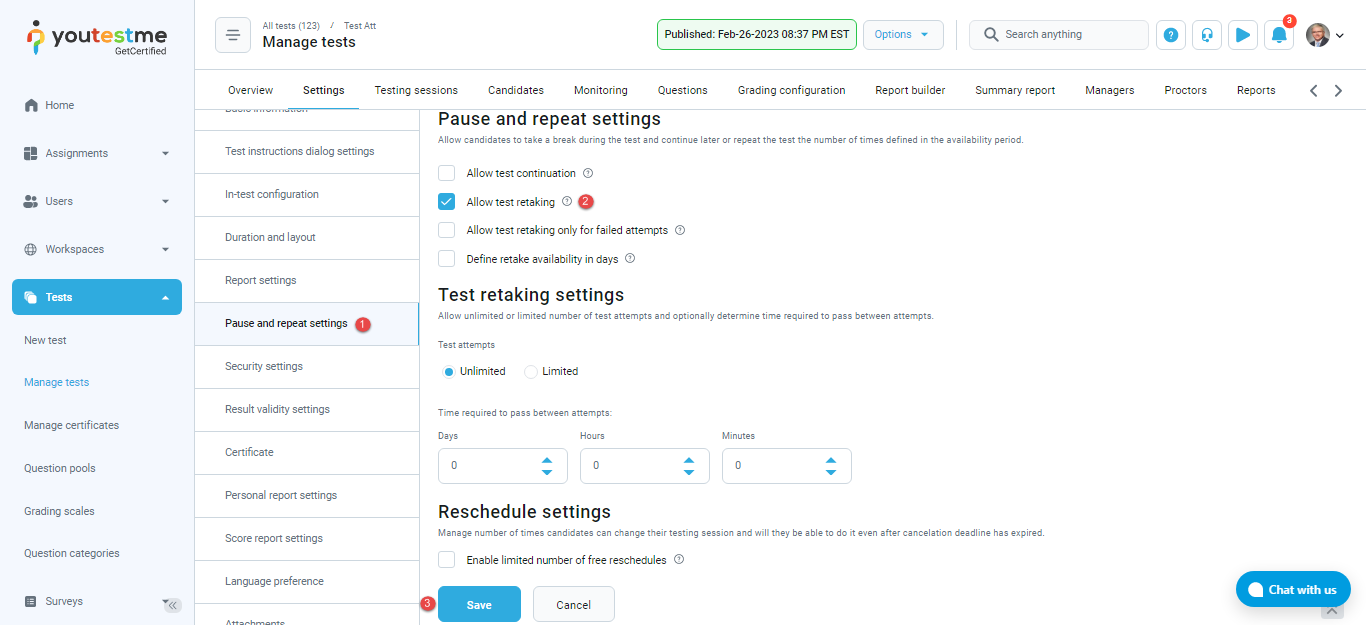Click info icon beside Allow test continuation
The image size is (1366, 625).
588,173
